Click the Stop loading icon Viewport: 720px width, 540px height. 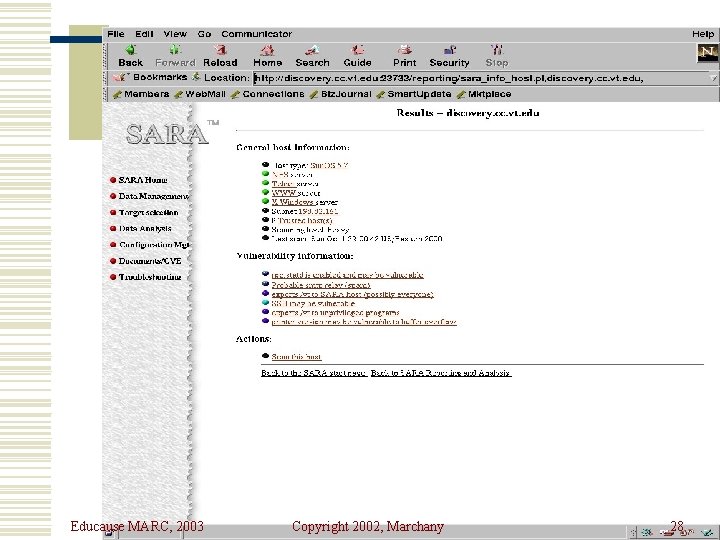pyautogui.click(x=497, y=50)
